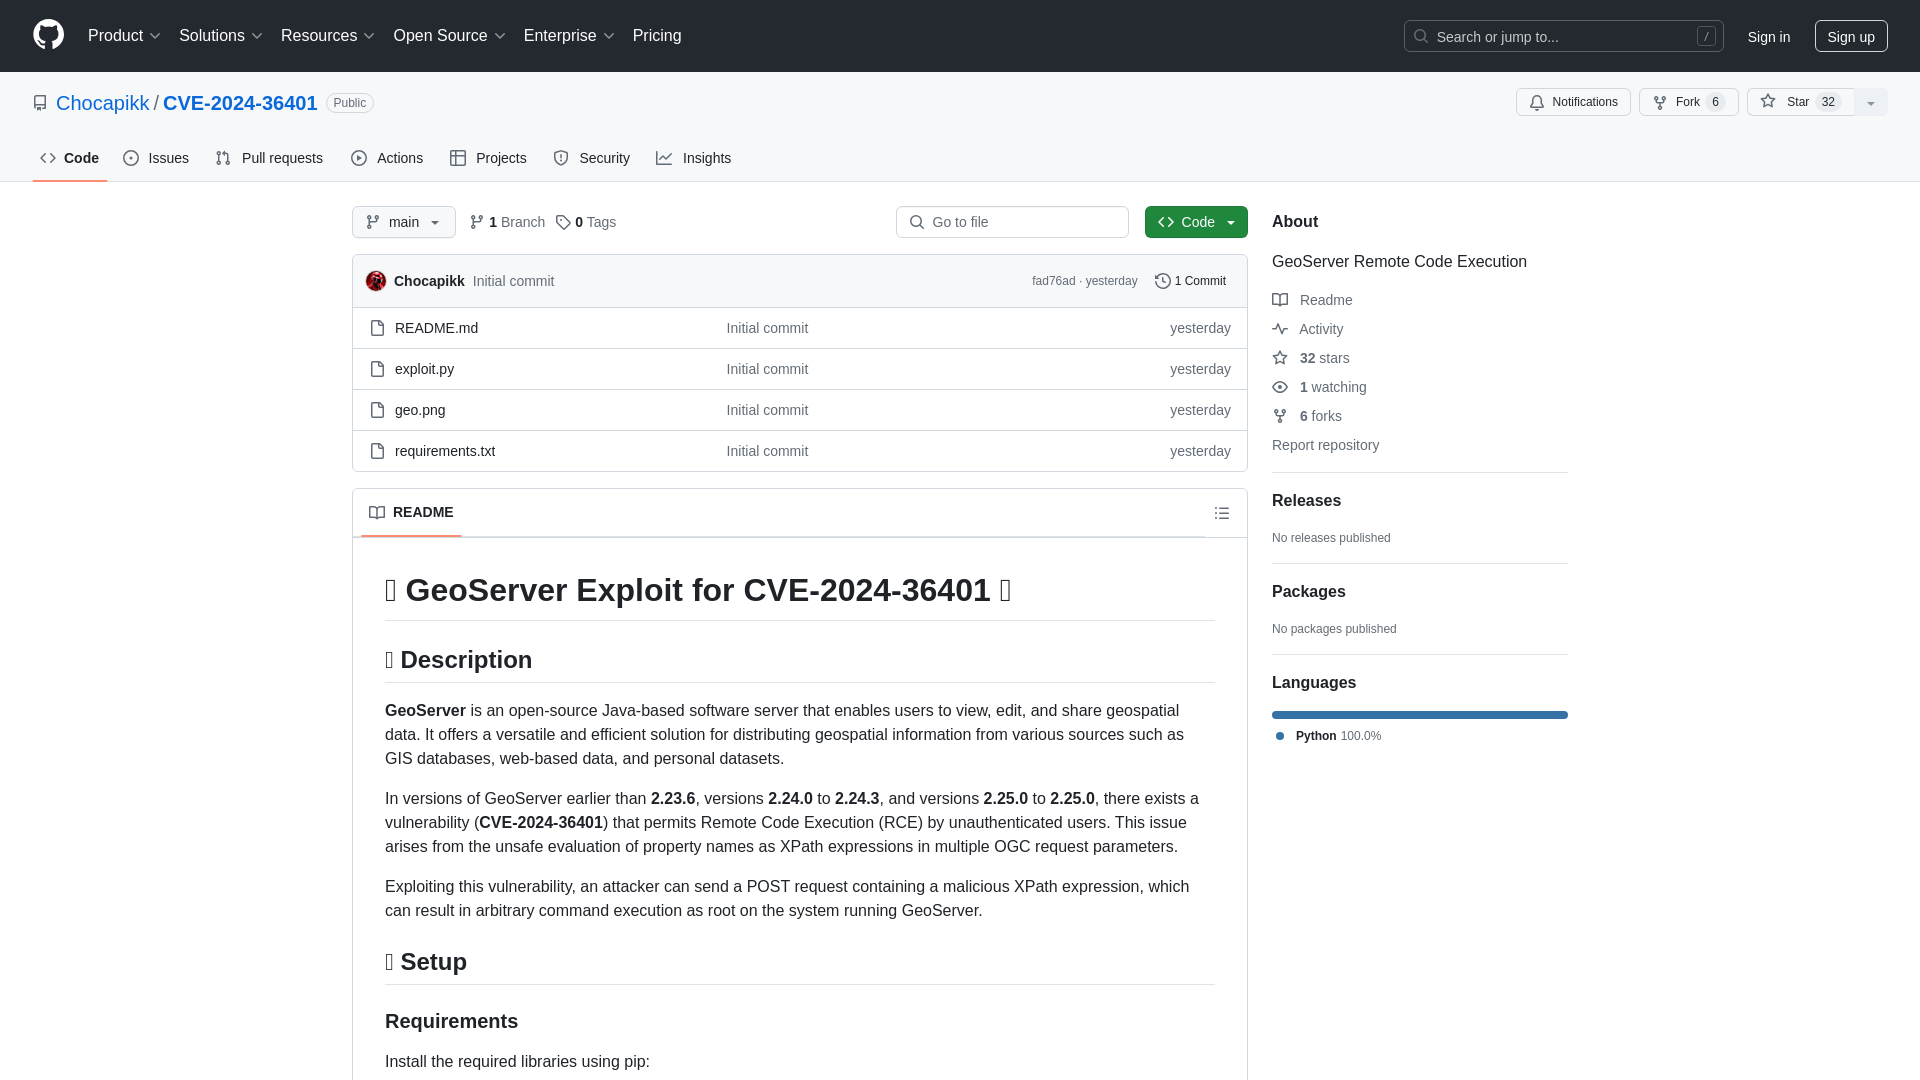Open the README.md file
The width and height of the screenshot is (1920, 1080).
[436, 328]
